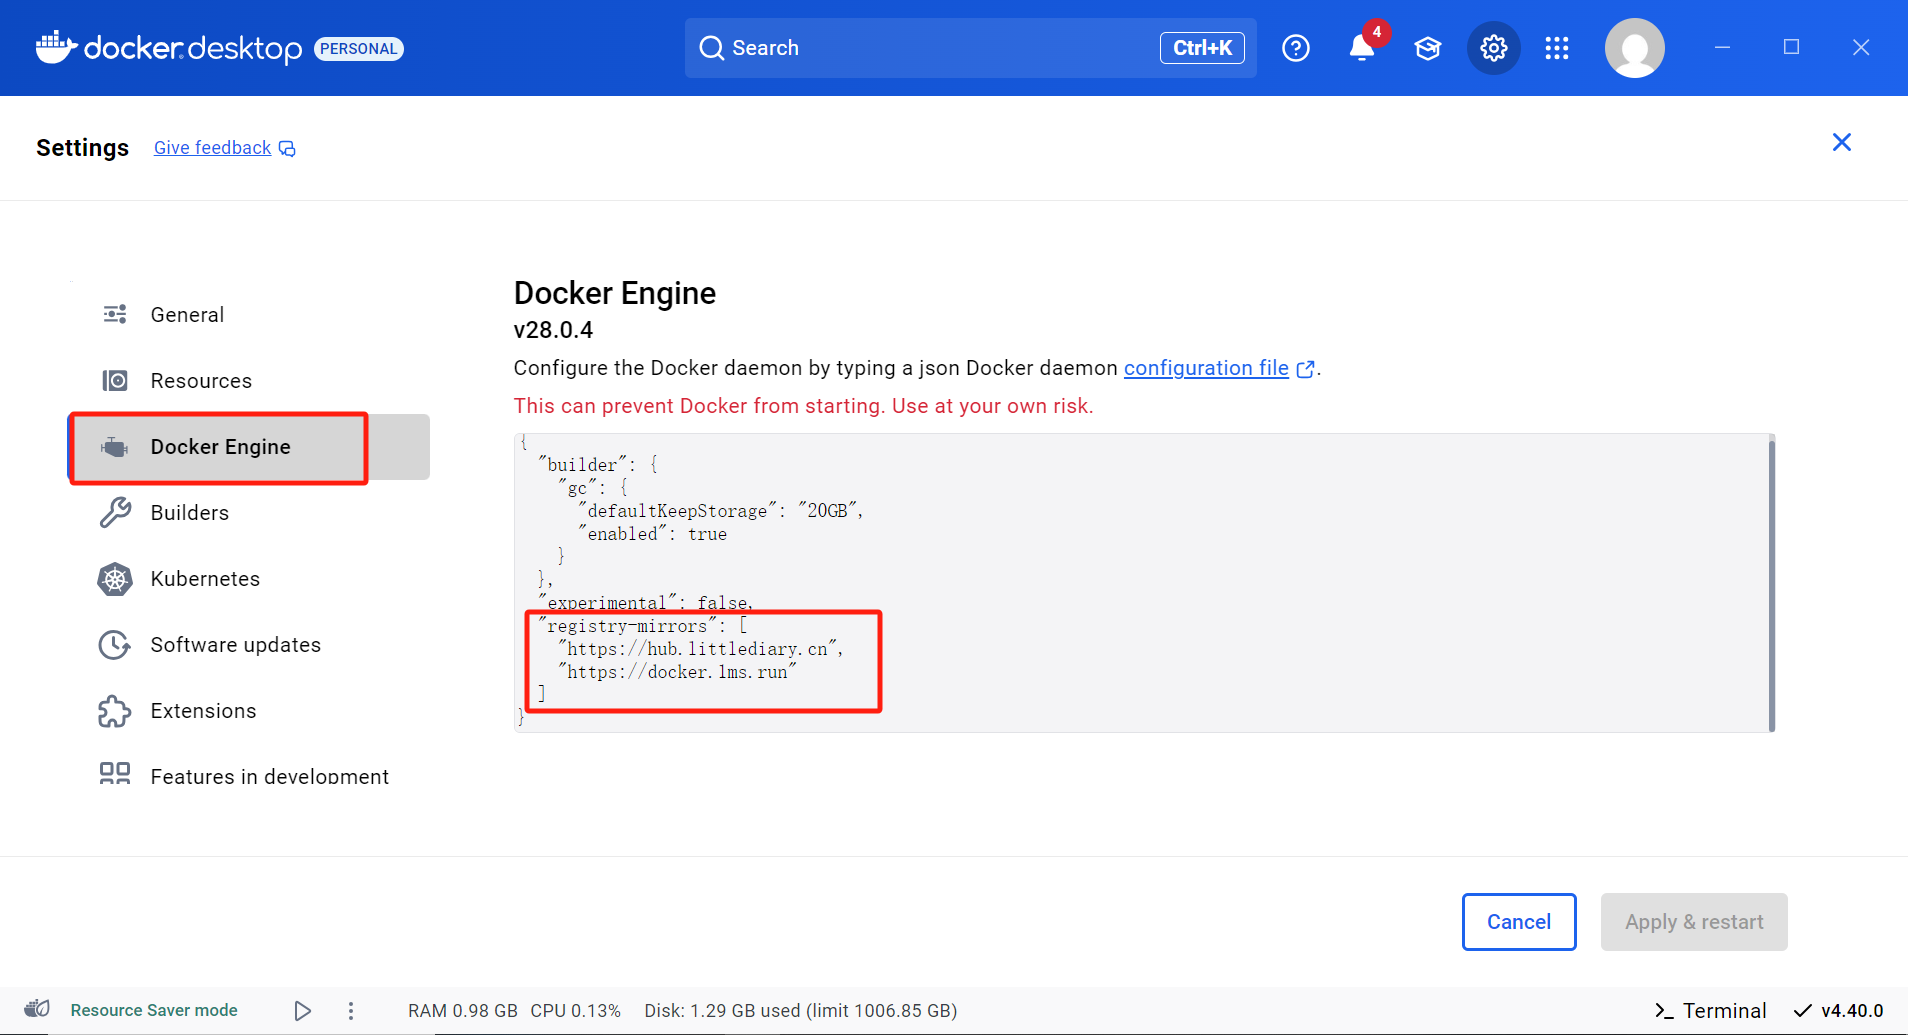Open the configuration file link

(1206, 368)
